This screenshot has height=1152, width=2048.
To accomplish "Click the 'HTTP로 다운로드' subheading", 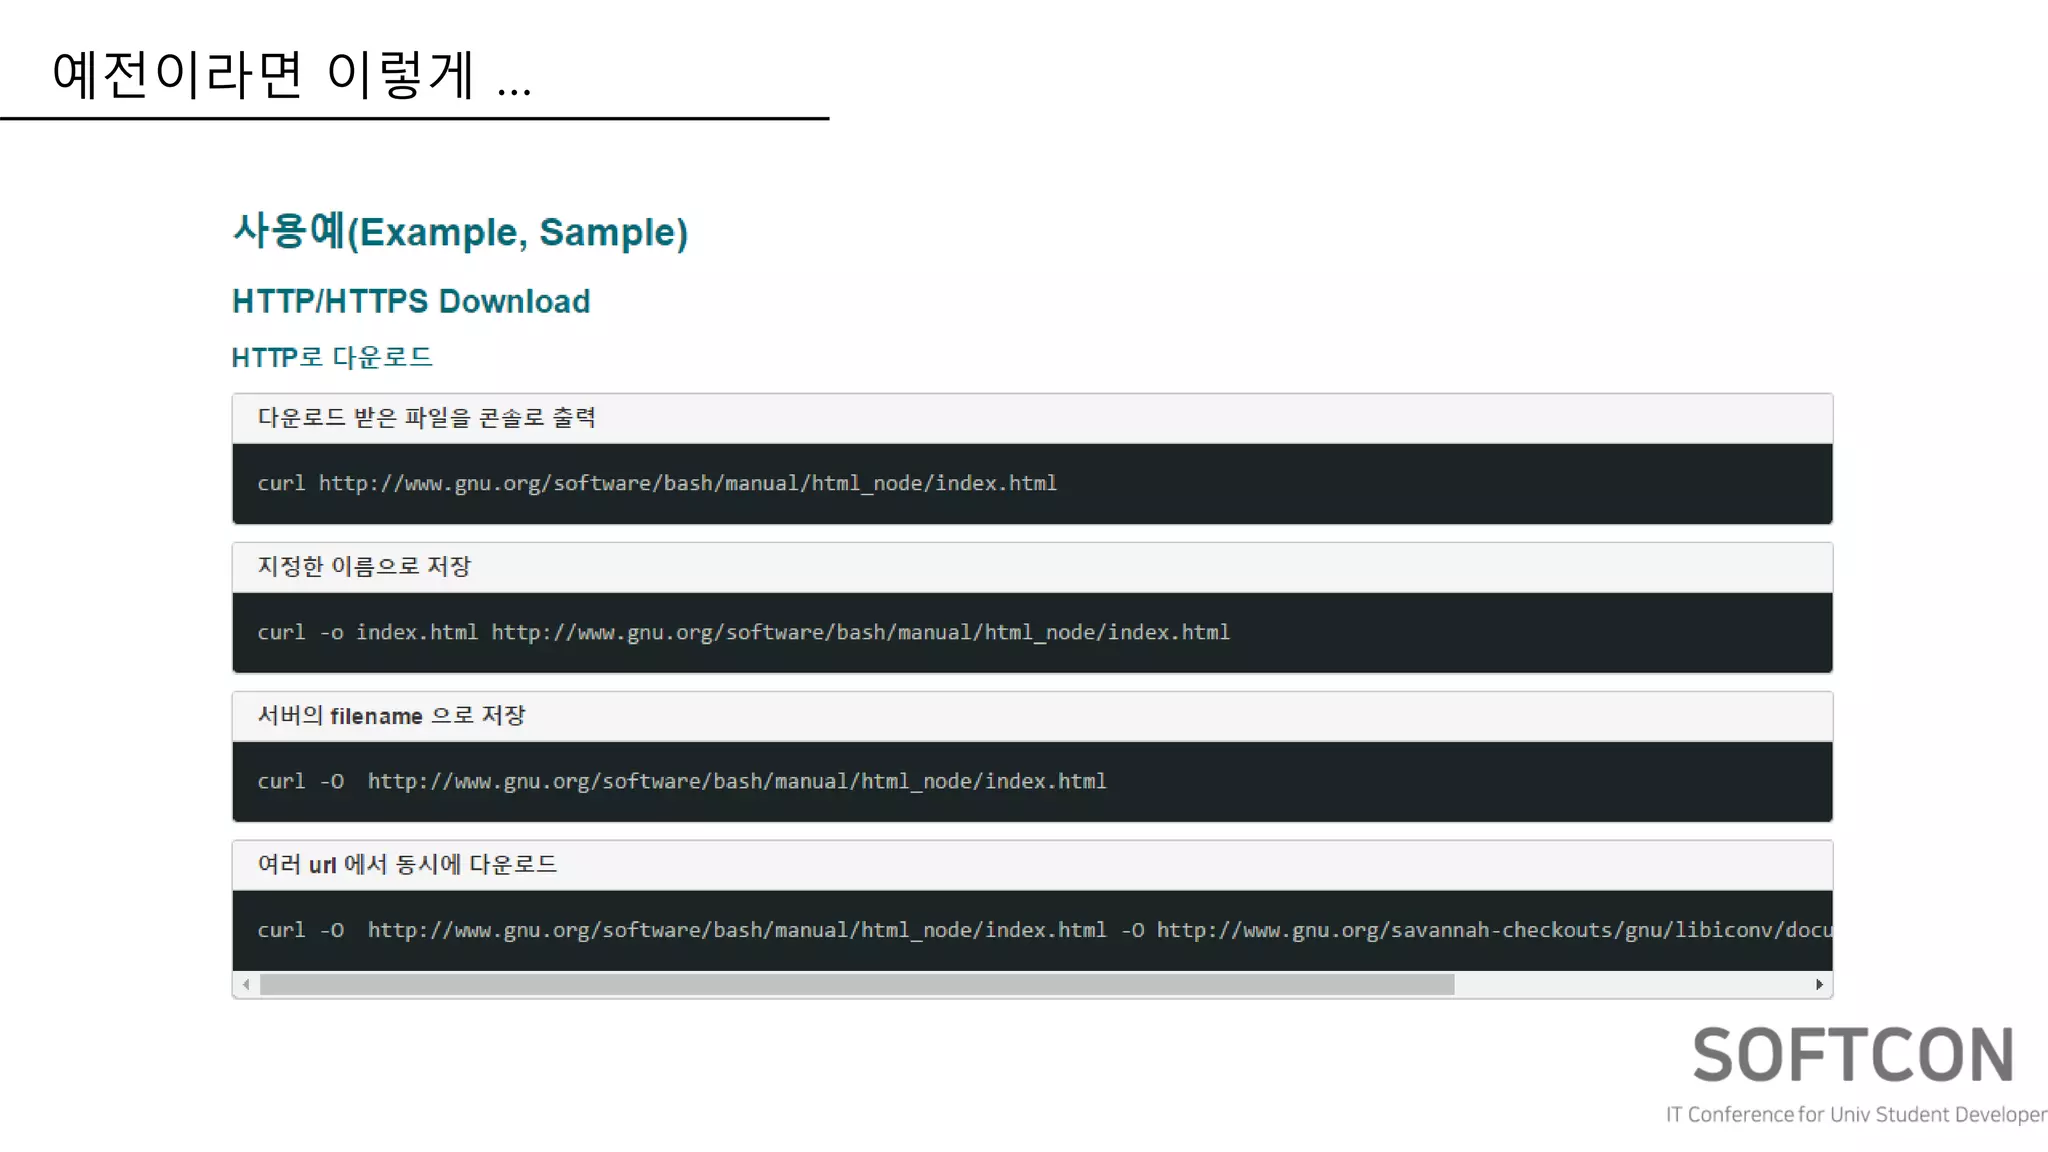I will (x=331, y=357).
